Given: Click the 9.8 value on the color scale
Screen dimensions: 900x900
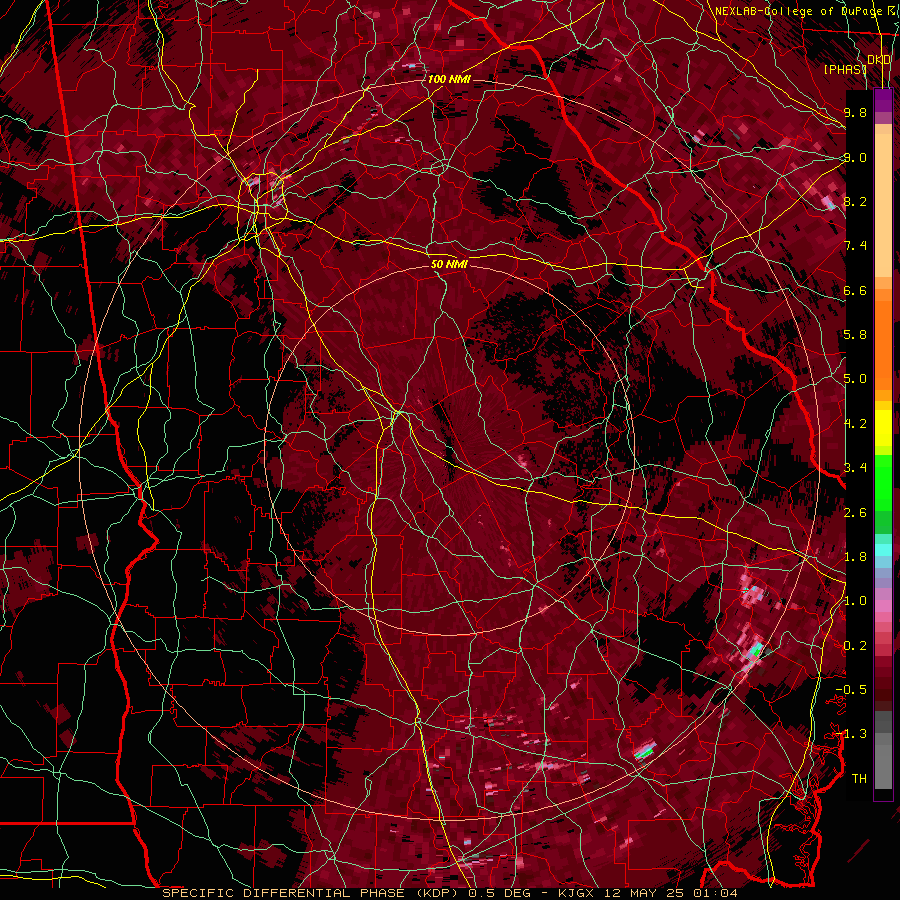Looking at the screenshot, I should (x=855, y=112).
